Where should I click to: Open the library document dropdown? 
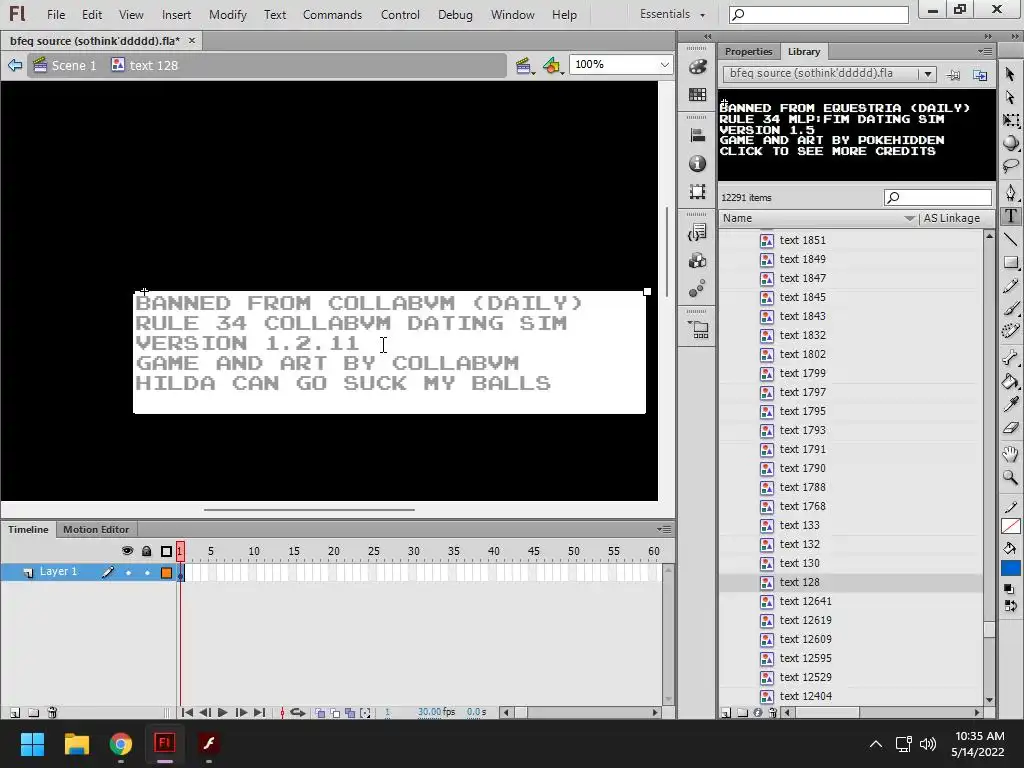[928, 74]
